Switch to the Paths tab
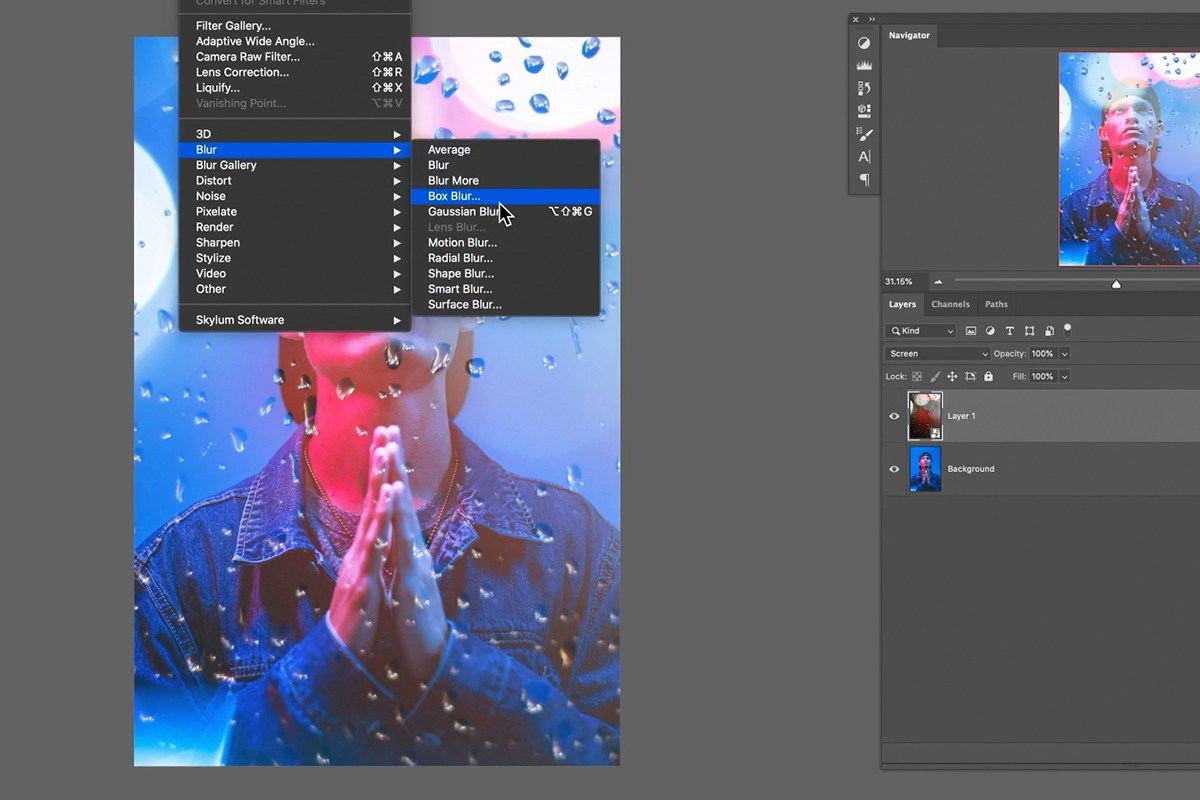 click(996, 305)
